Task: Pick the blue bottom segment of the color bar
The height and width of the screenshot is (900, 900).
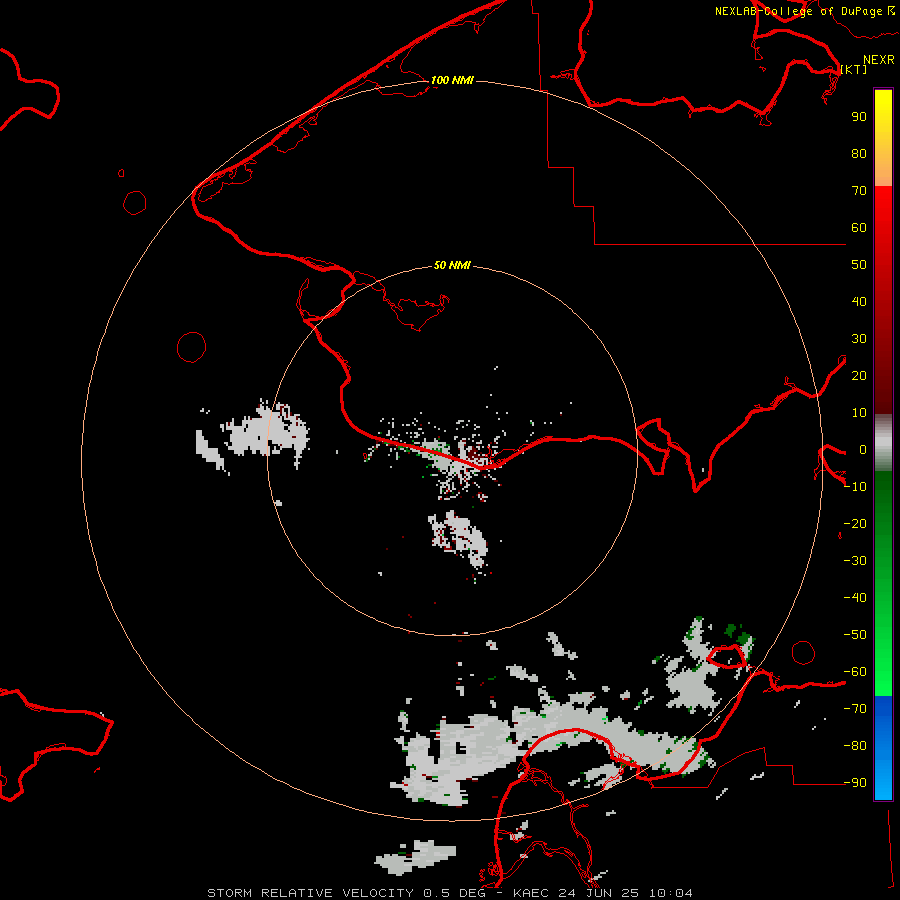Action: pos(883,748)
